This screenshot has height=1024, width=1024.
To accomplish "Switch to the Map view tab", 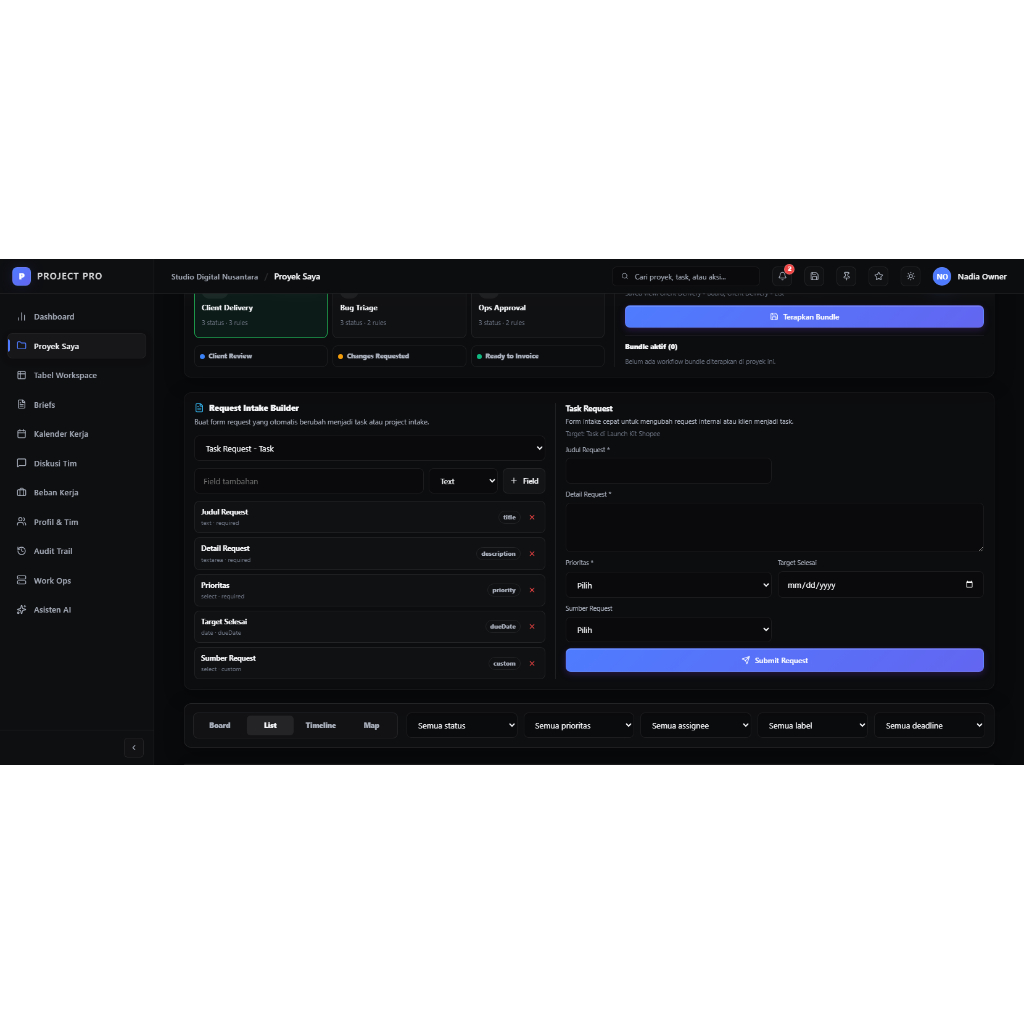I will 371,726.
